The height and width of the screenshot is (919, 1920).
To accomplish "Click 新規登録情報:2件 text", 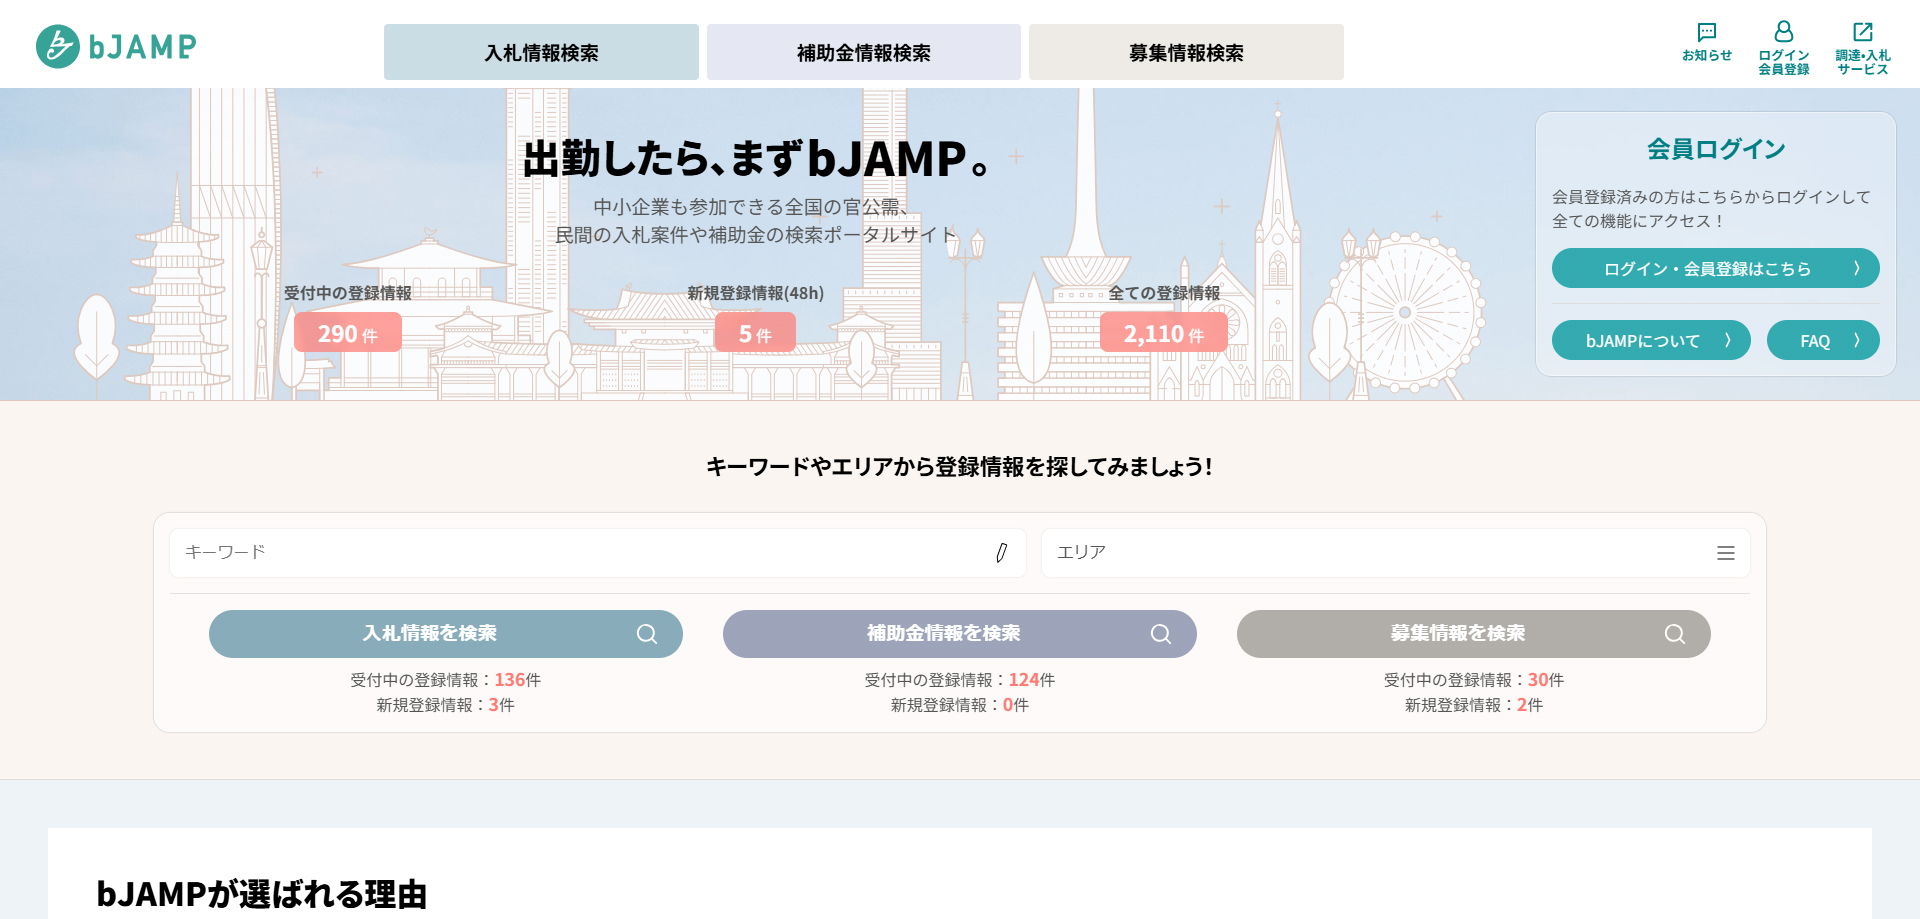I will click(x=1474, y=705).
